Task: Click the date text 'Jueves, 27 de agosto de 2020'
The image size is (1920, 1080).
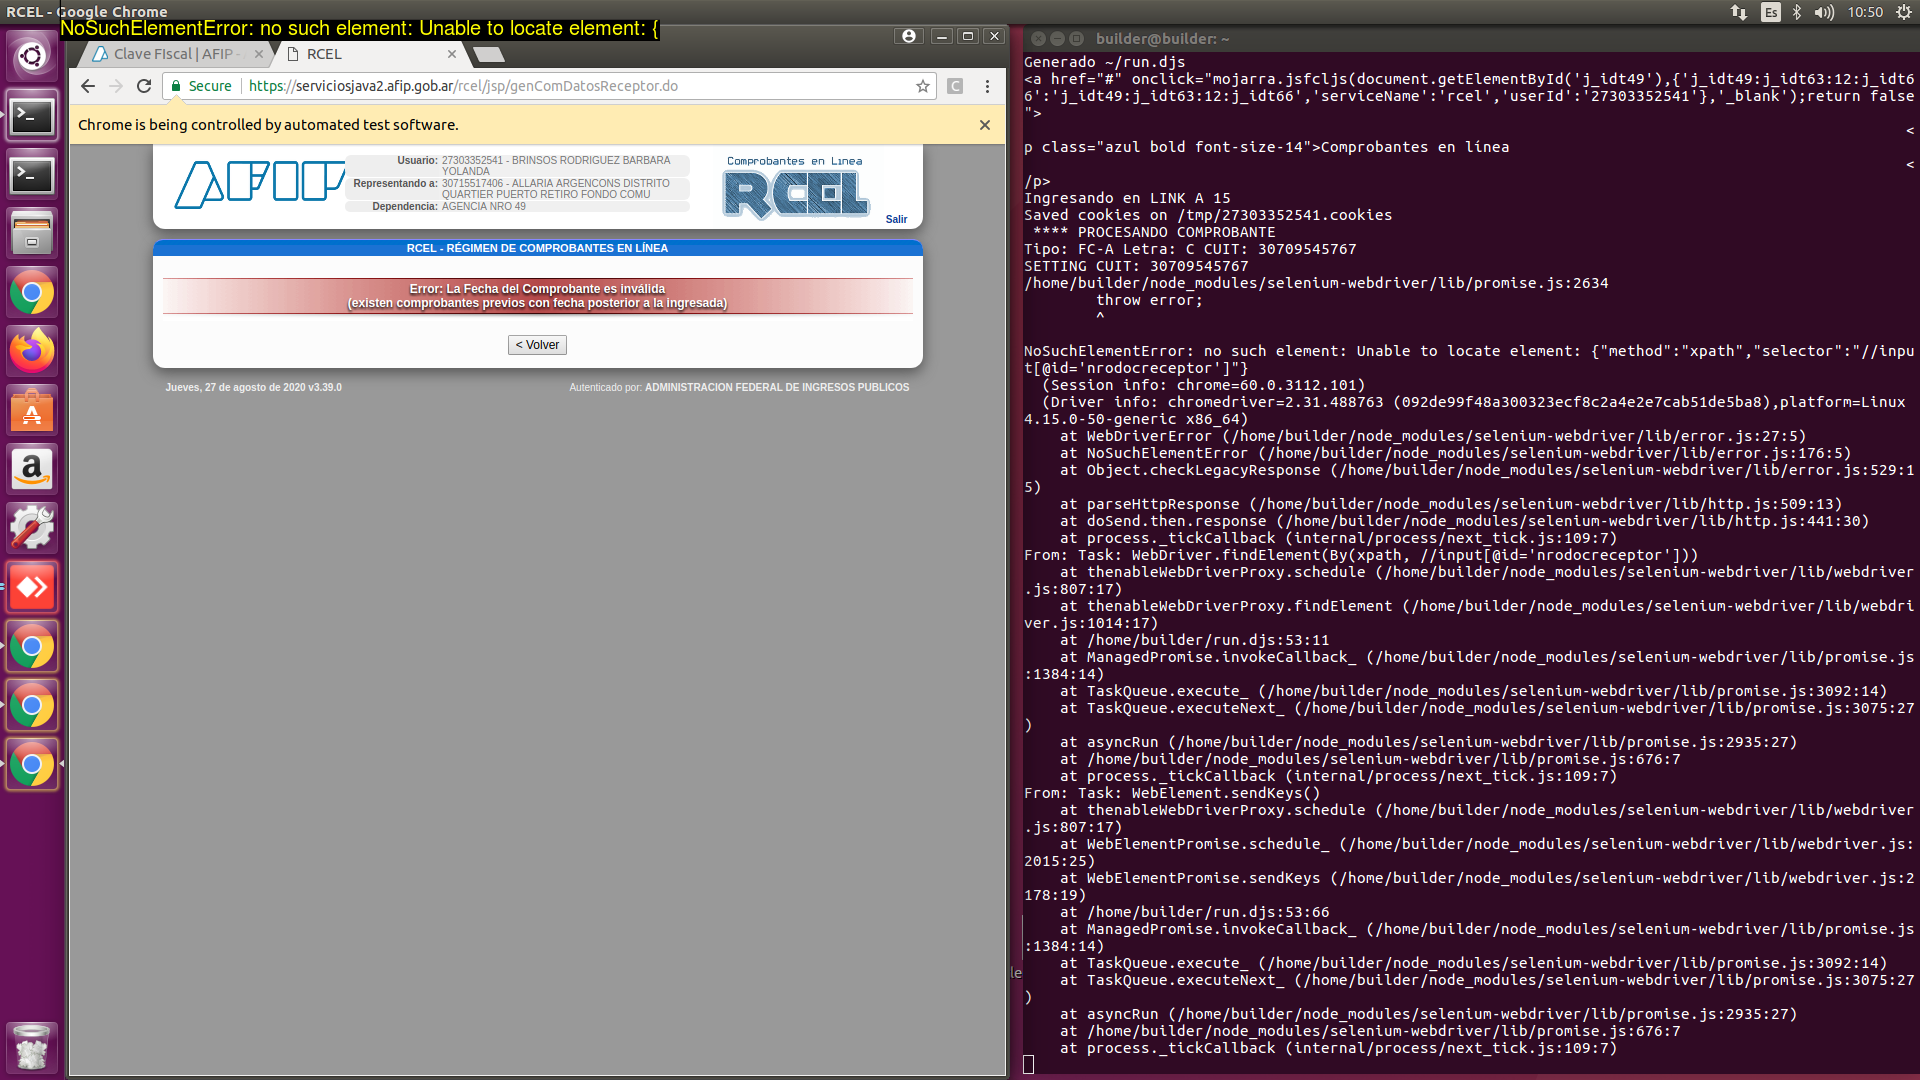Action: coord(235,387)
